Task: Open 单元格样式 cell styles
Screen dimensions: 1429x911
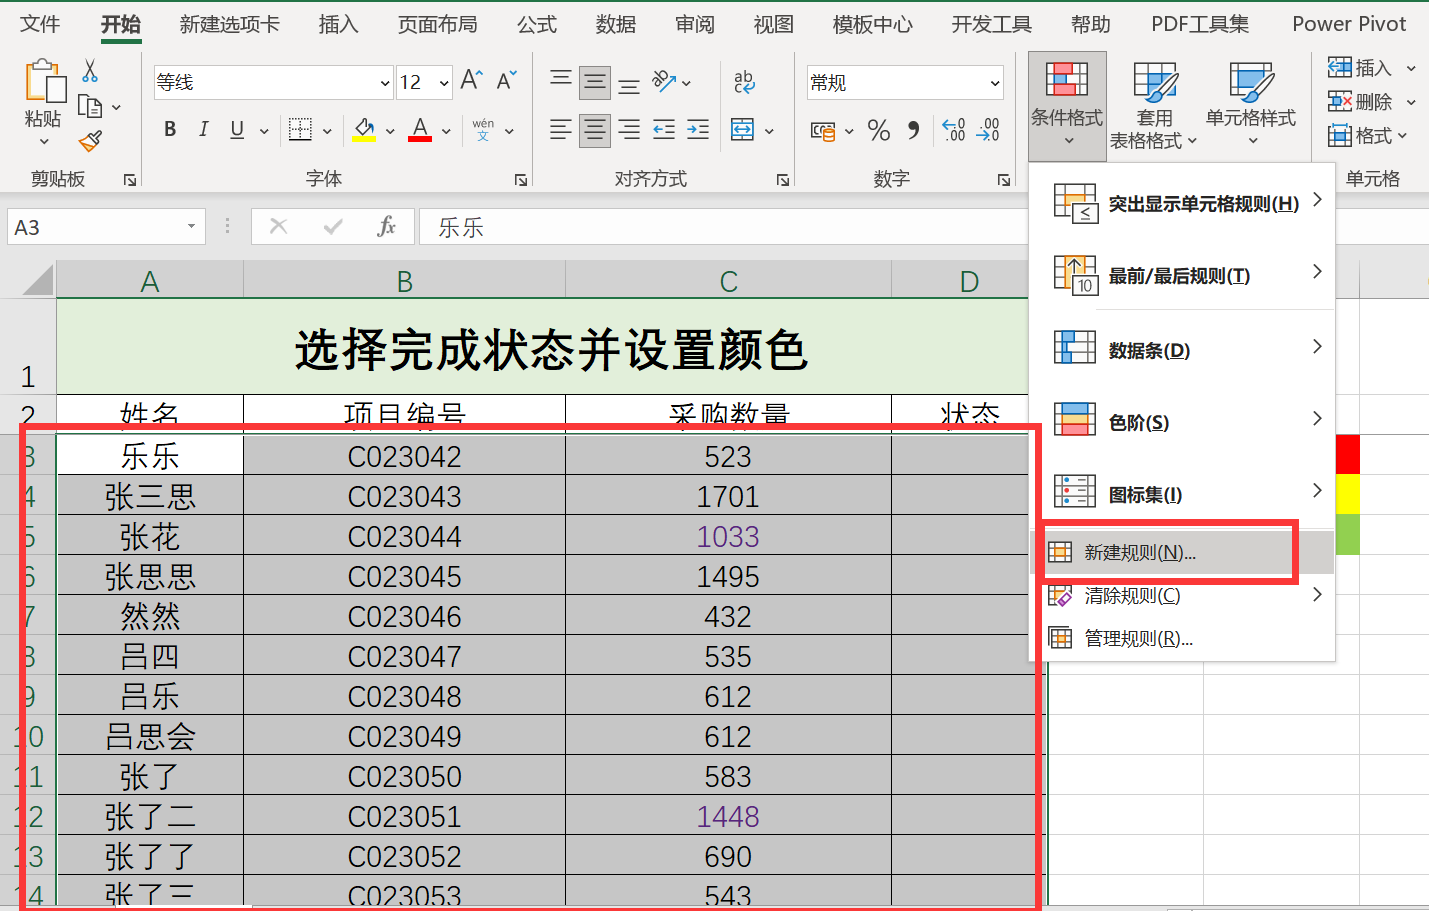Action: [1251, 104]
